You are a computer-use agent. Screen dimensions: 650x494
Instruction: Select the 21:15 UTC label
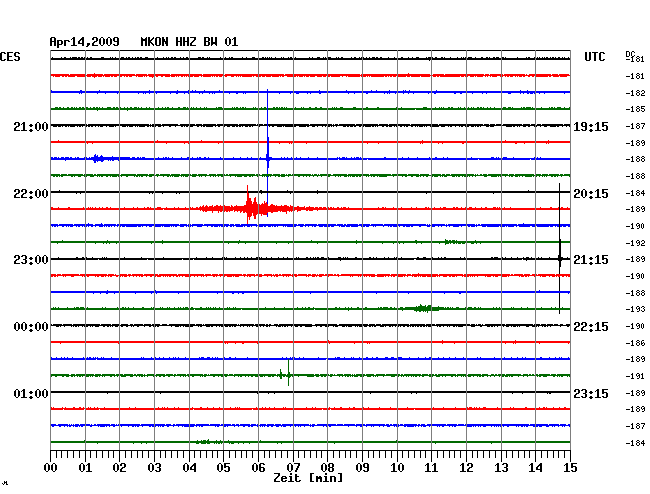point(591,260)
